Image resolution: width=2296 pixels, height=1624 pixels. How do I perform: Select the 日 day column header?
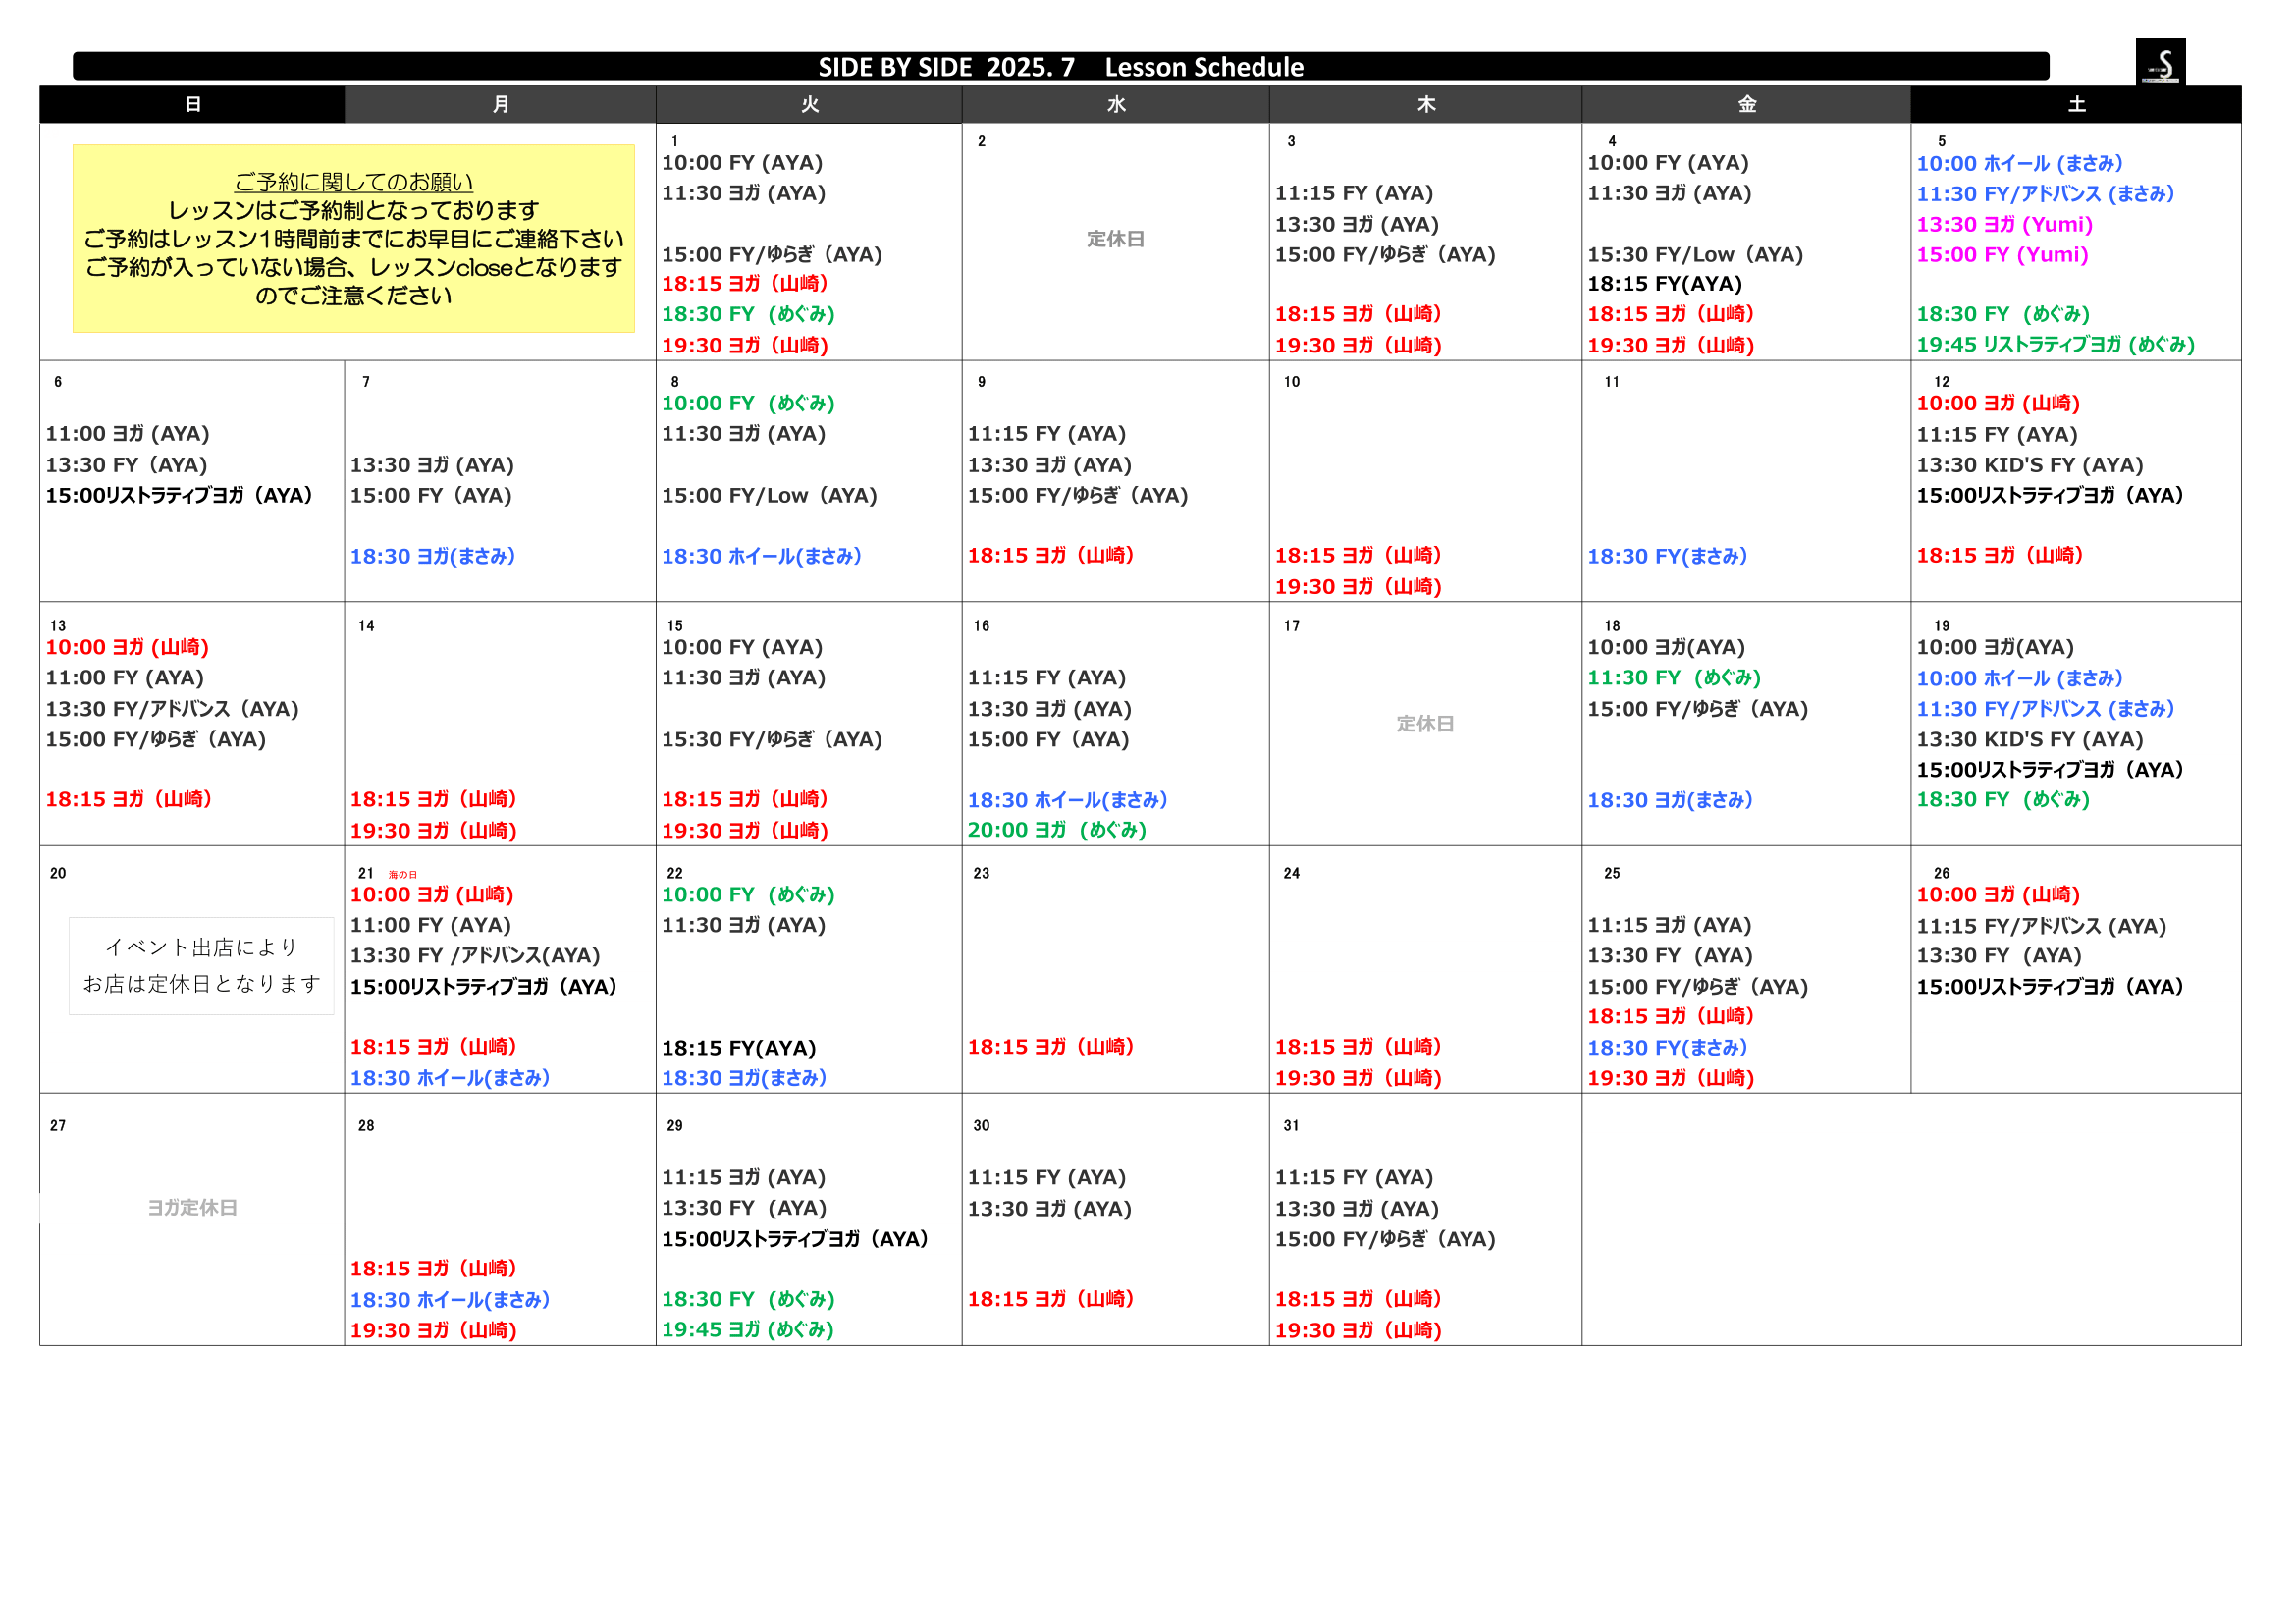tap(193, 104)
